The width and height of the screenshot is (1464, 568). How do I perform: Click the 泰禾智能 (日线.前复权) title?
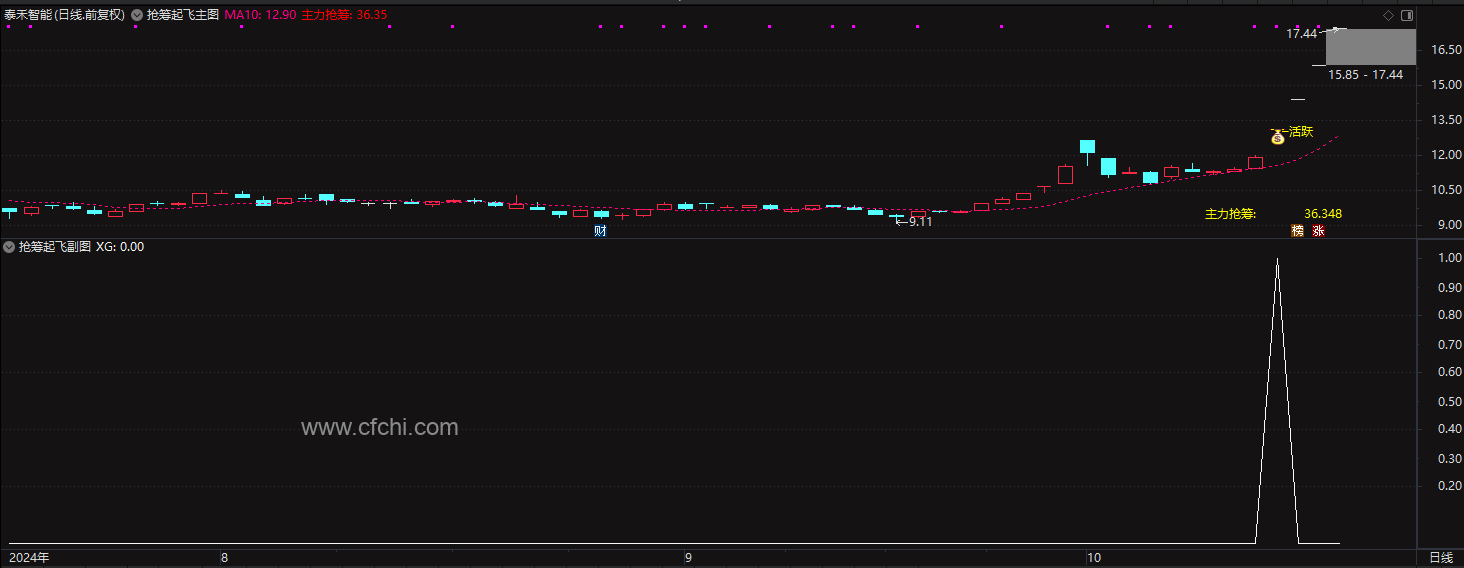click(x=65, y=15)
